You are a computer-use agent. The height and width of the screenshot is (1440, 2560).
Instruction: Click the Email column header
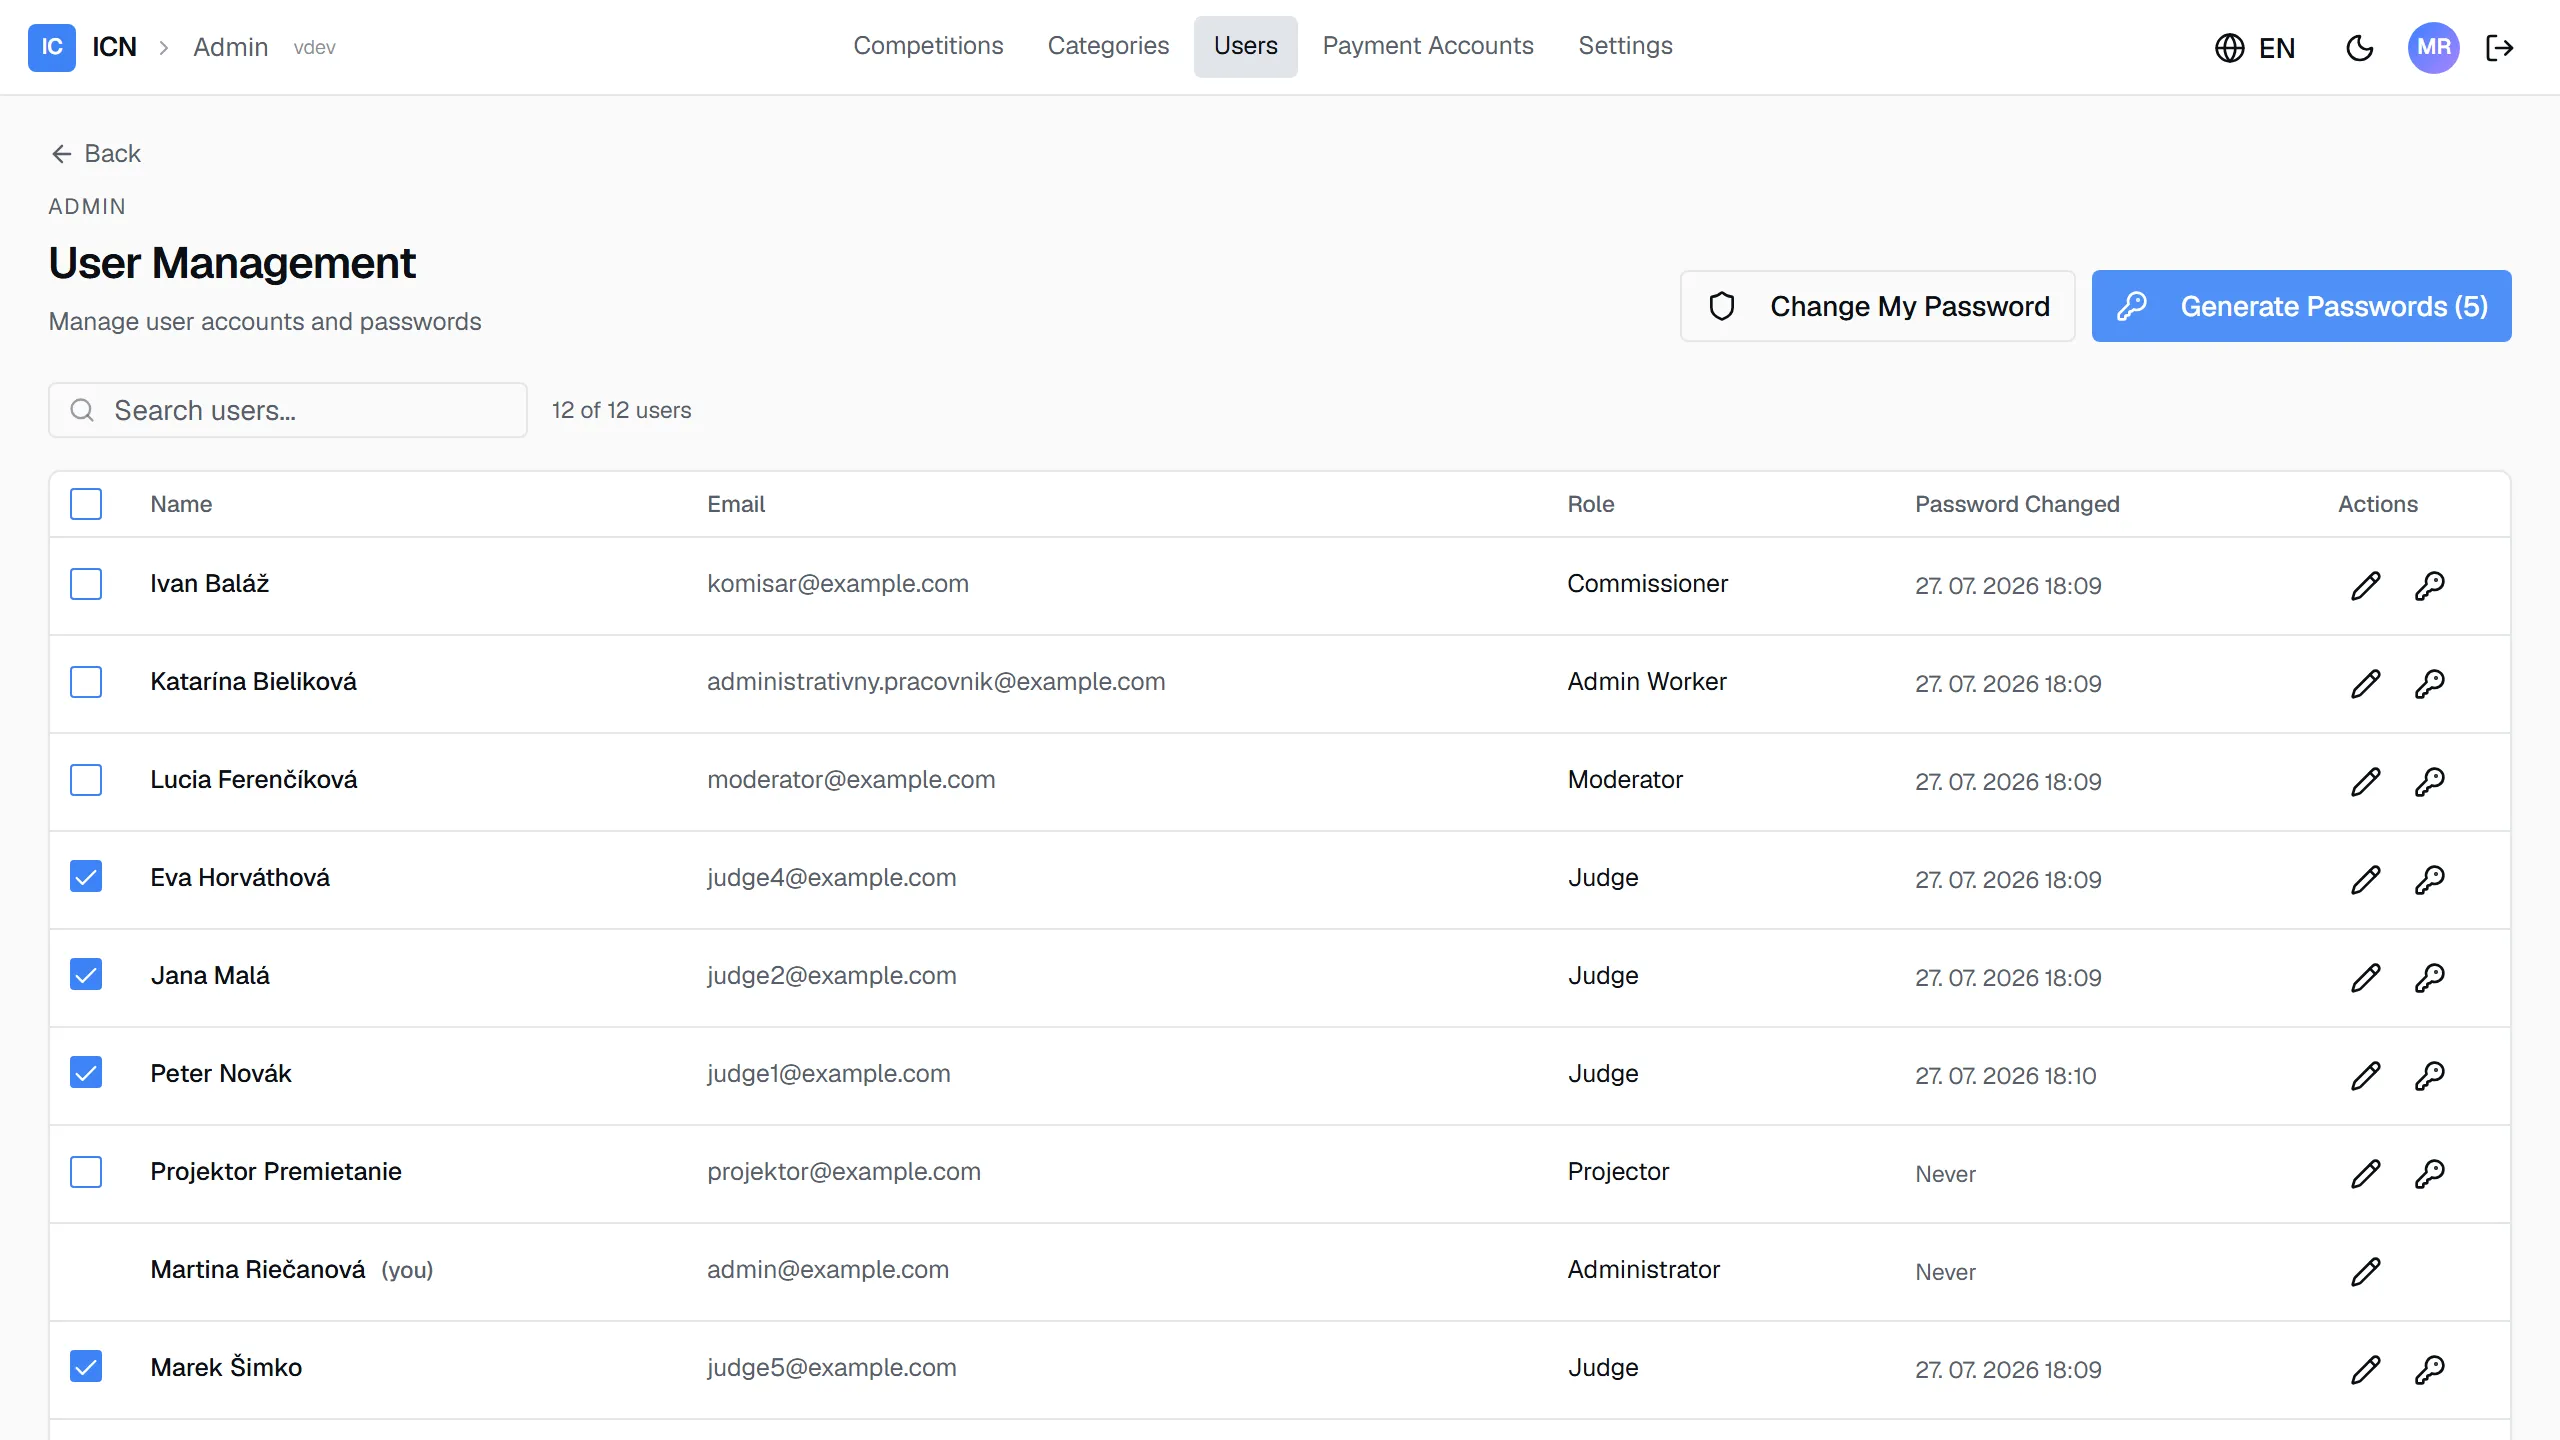[736, 504]
